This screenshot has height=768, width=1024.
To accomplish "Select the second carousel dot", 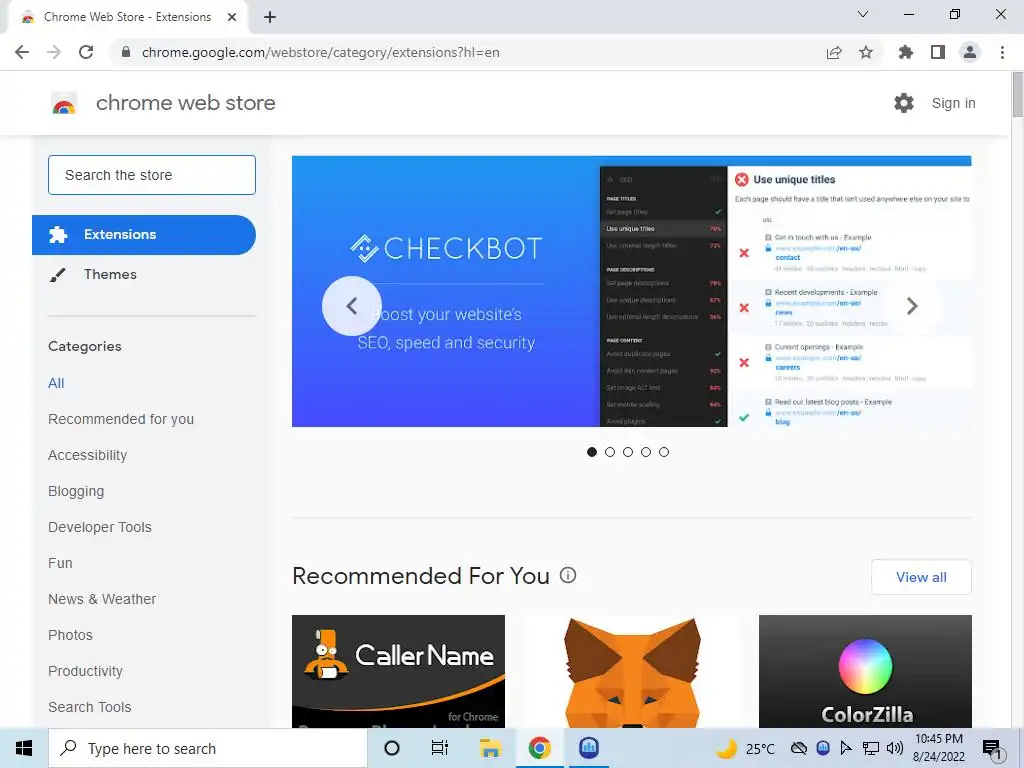I will click(610, 452).
